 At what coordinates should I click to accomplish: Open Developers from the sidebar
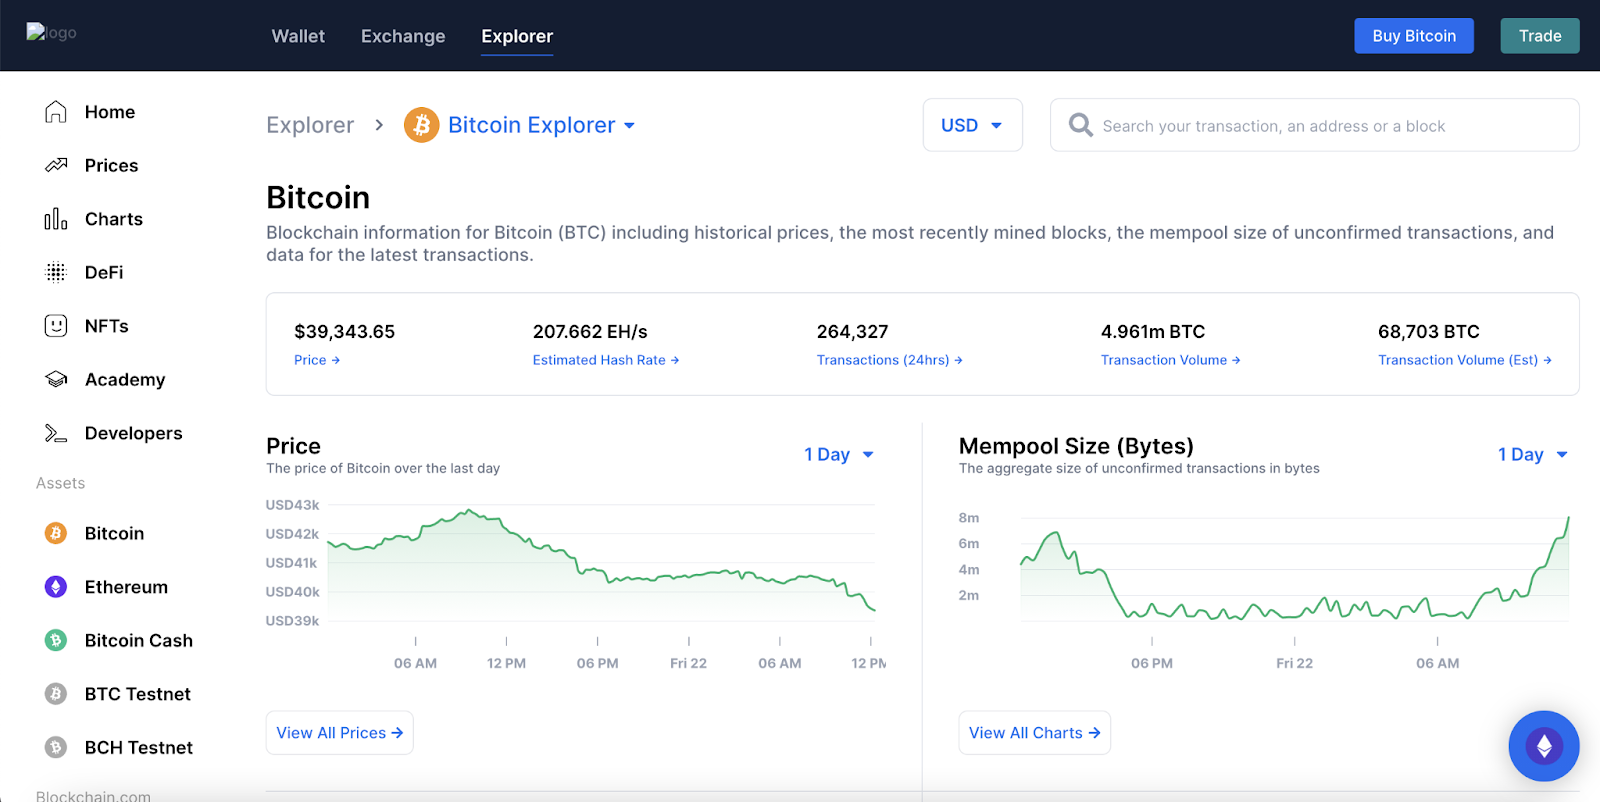click(x=134, y=433)
